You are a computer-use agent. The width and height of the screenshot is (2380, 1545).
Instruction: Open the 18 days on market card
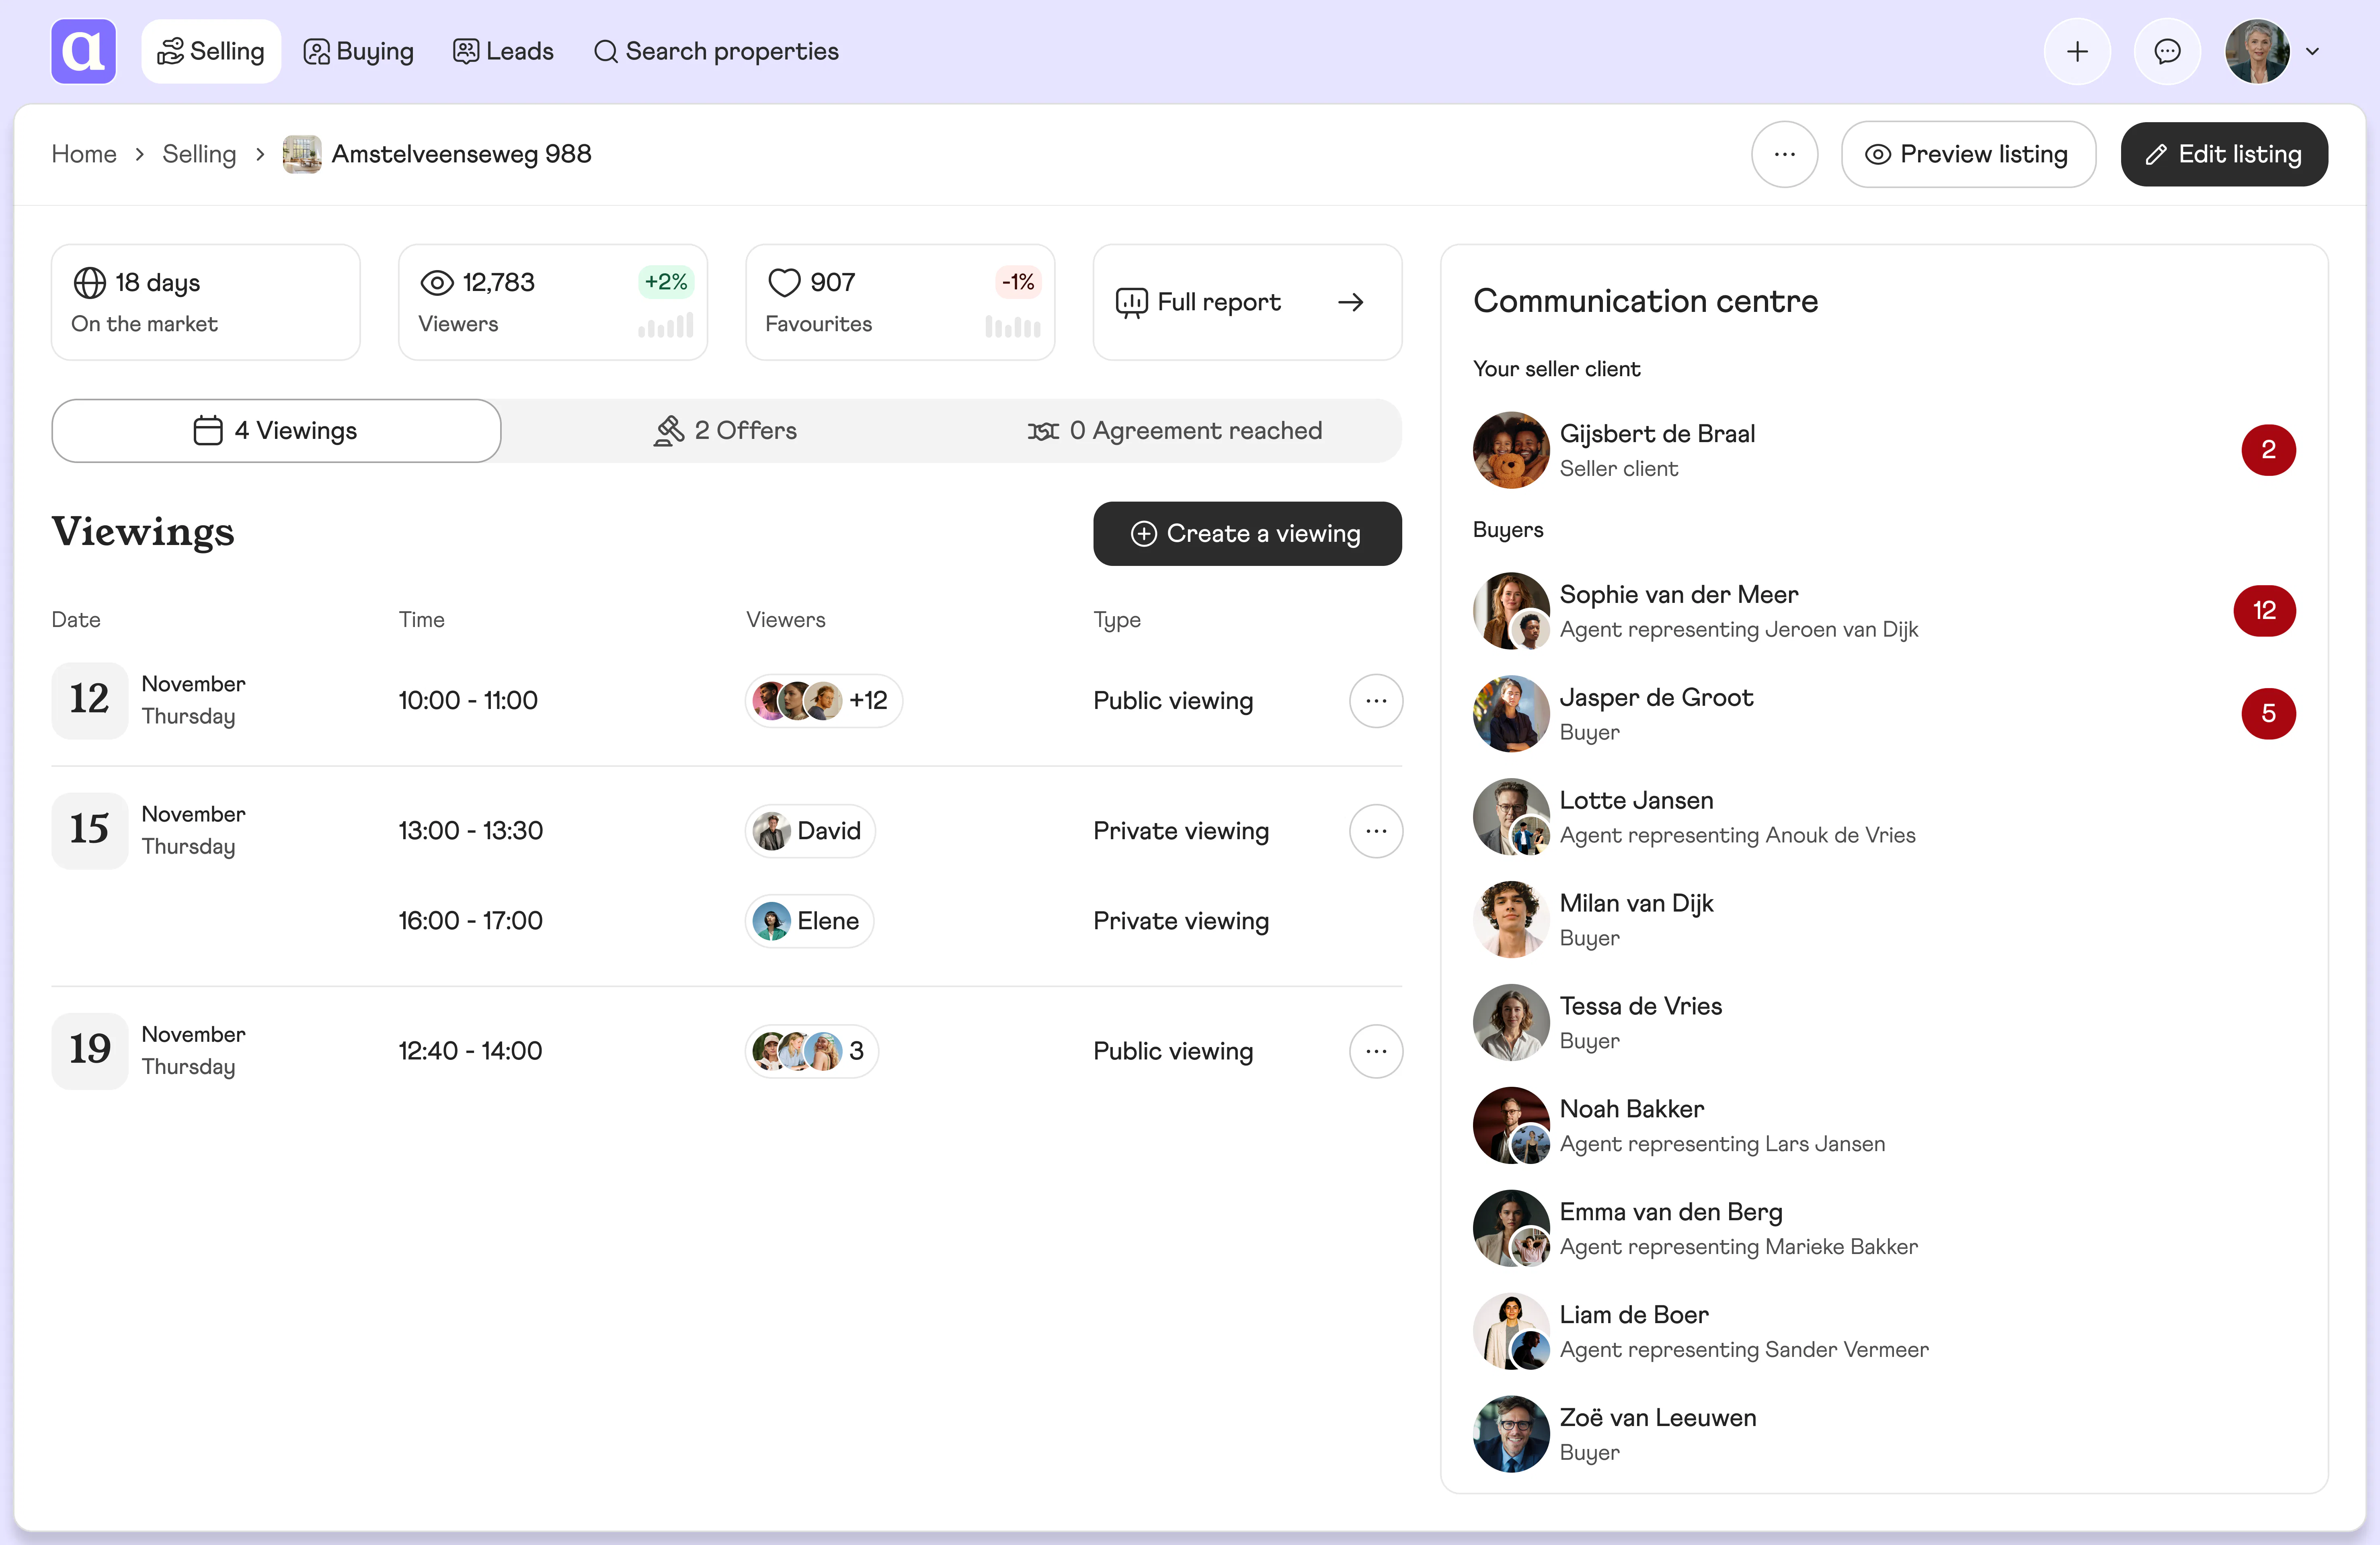coord(206,302)
